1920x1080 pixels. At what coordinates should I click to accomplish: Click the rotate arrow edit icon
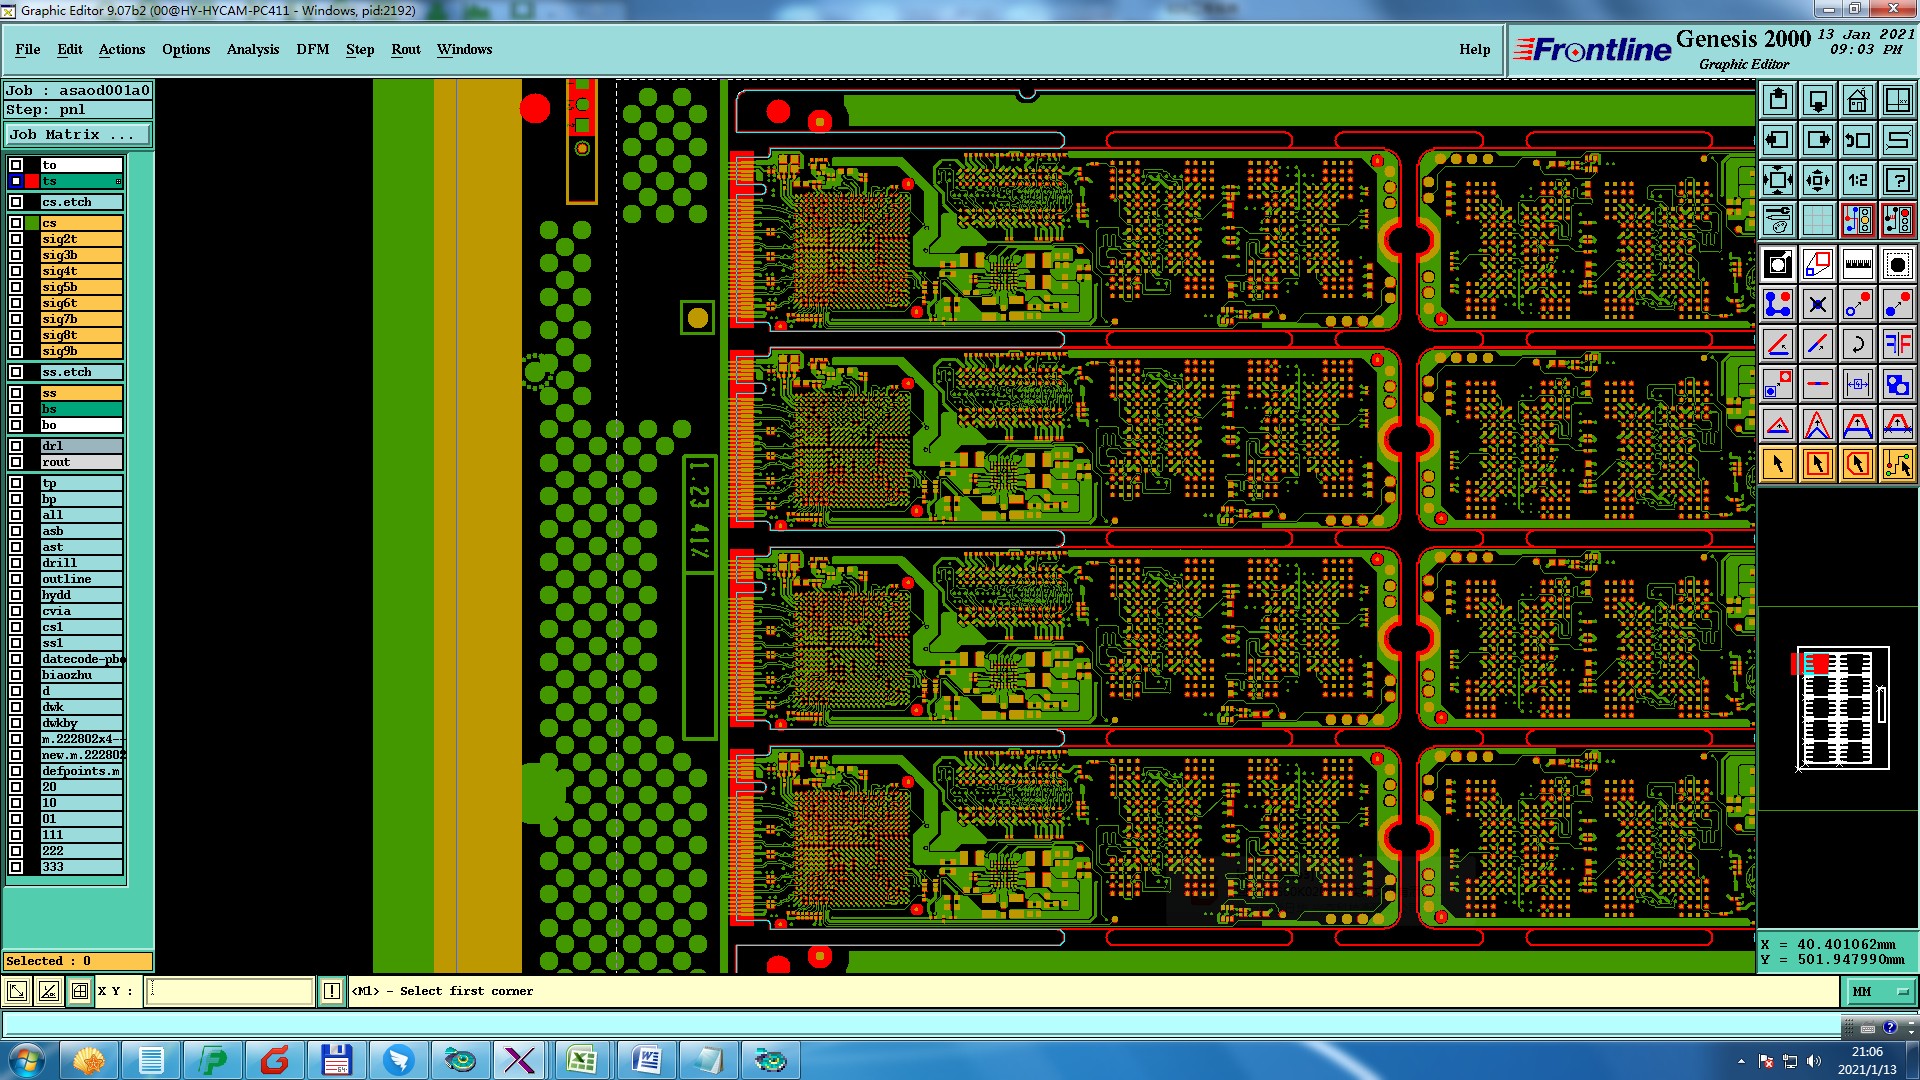pyautogui.click(x=1857, y=344)
